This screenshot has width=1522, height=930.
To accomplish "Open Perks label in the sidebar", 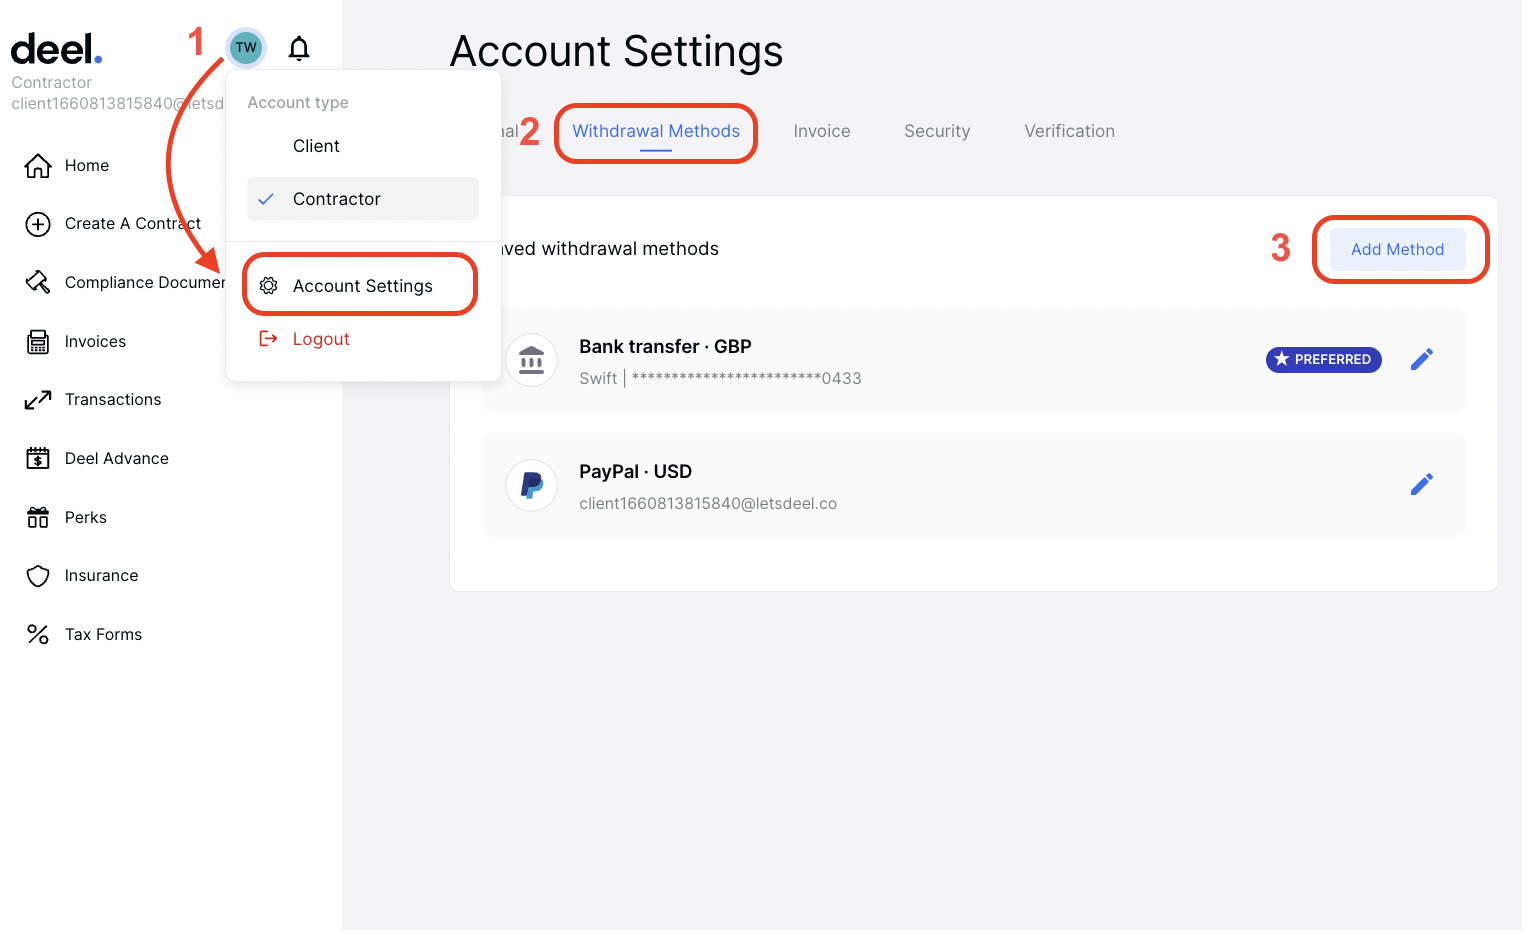I will pyautogui.click(x=86, y=518).
